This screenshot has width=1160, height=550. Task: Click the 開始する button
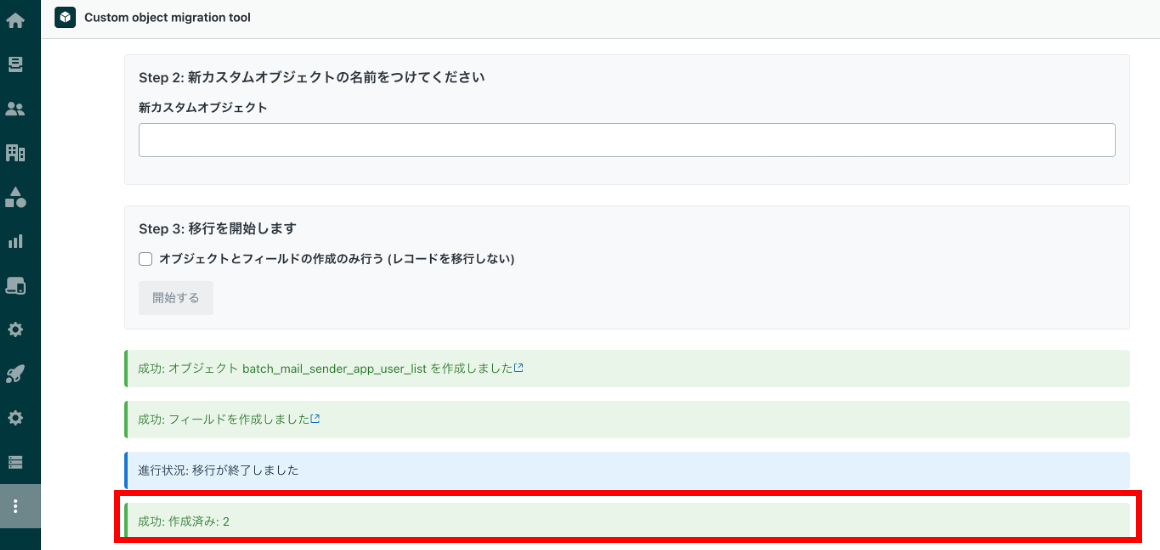176,298
